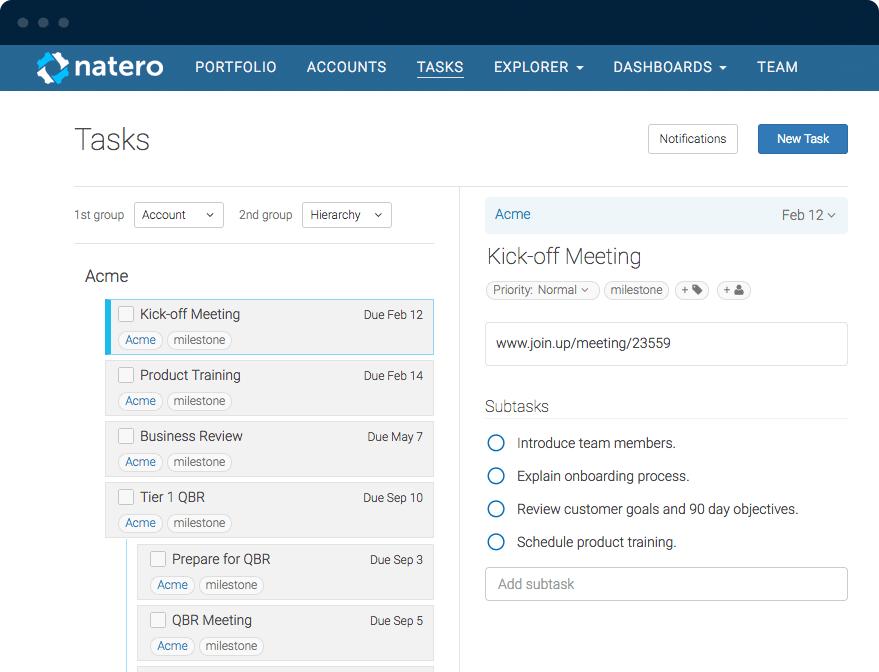The height and width of the screenshot is (672, 879).
Task: Complete the 'Introduce team members' subtask
Action: 496,443
